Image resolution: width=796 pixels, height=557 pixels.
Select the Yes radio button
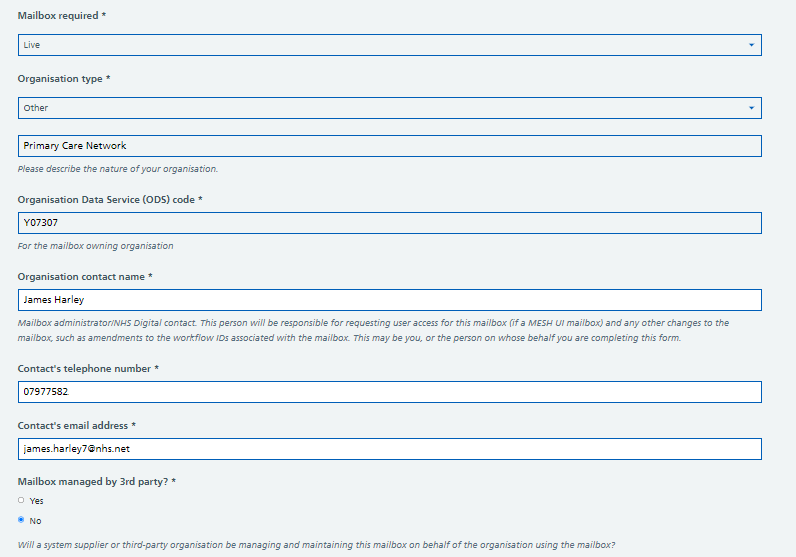pyautogui.click(x=22, y=500)
